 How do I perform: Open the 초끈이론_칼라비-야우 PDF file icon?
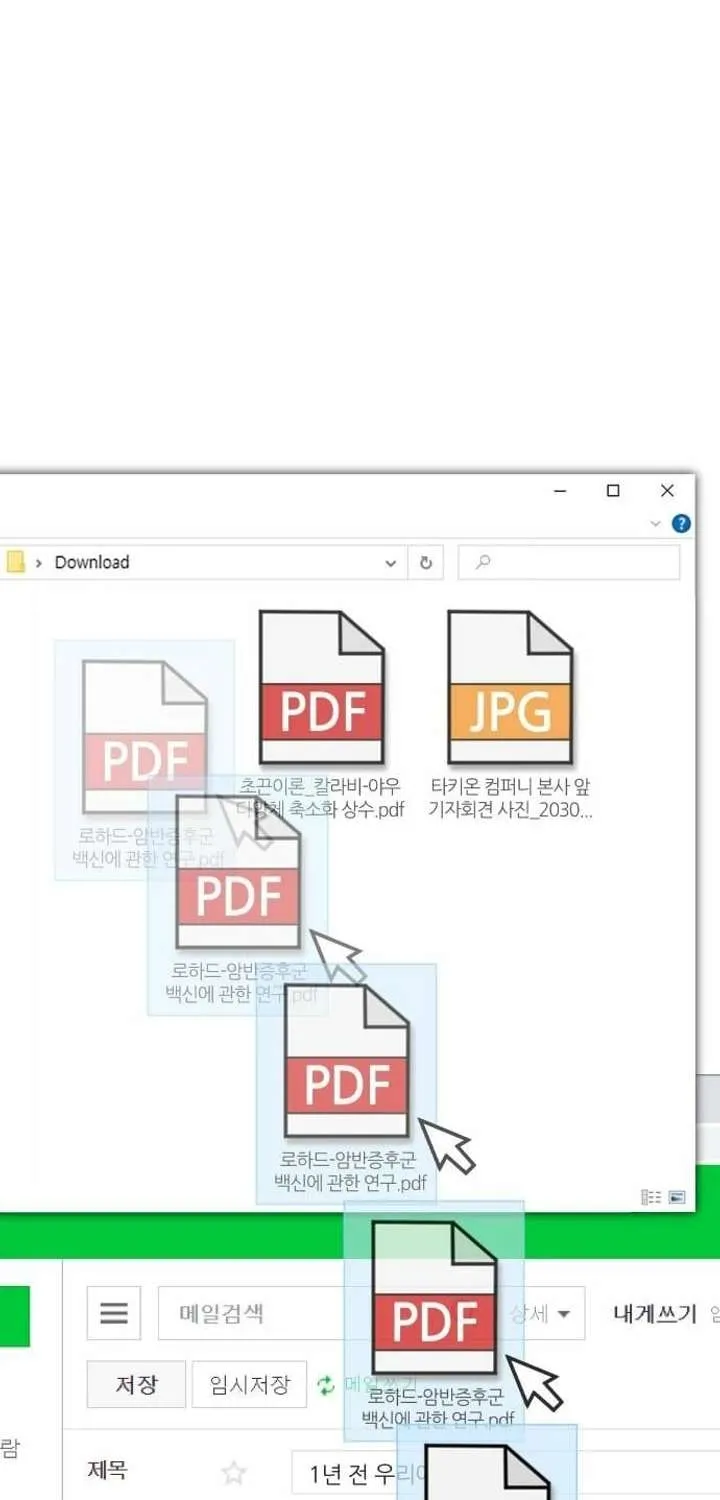tap(321, 688)
